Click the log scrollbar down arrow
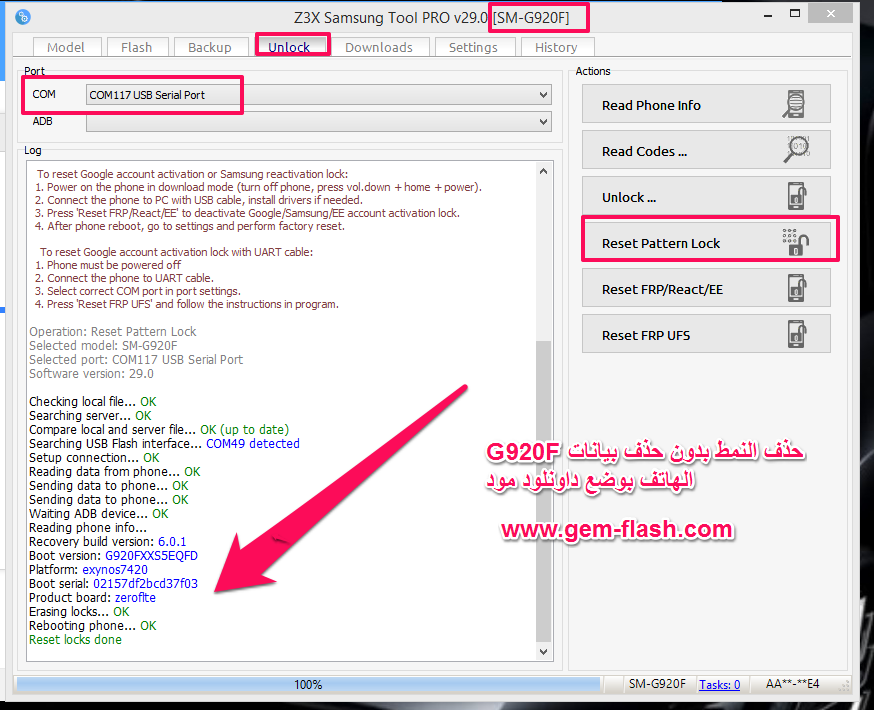The width and height of the screenshot is (874, 710). click(x=543, y=651)
